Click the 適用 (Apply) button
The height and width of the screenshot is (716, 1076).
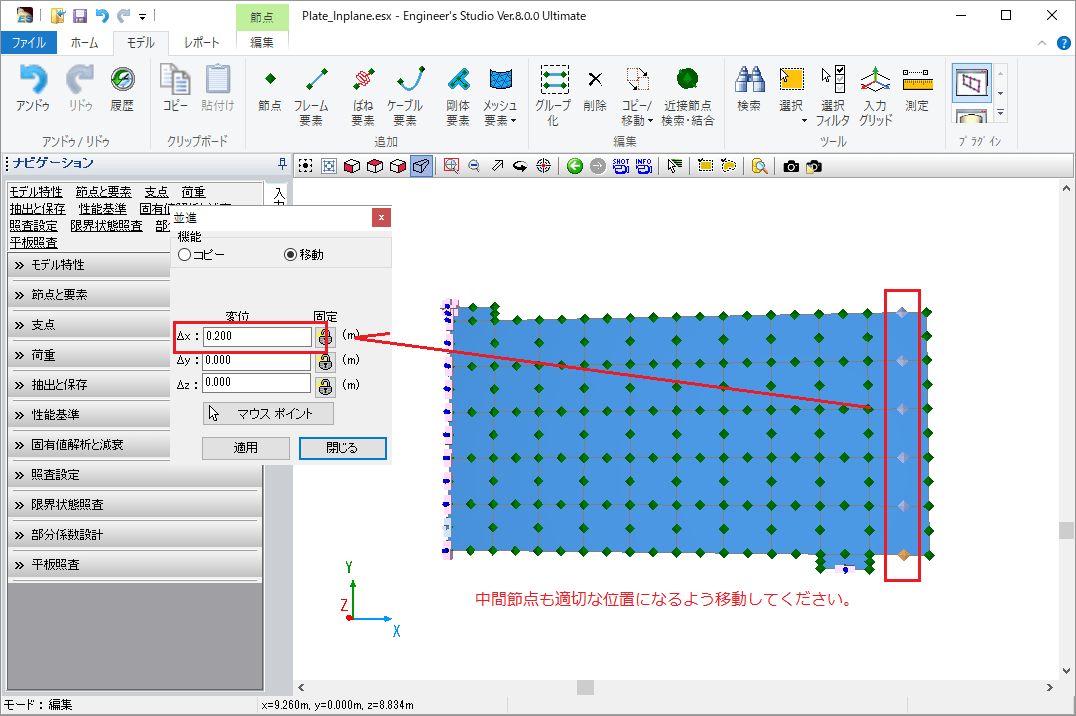pos(246,448)
